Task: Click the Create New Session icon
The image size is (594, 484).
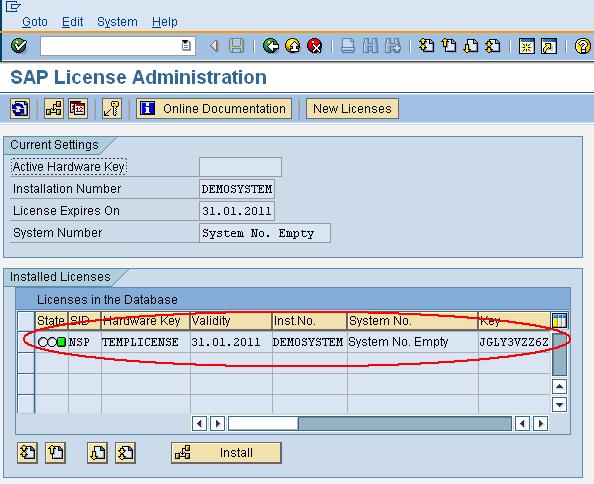Action: (527, 46)
